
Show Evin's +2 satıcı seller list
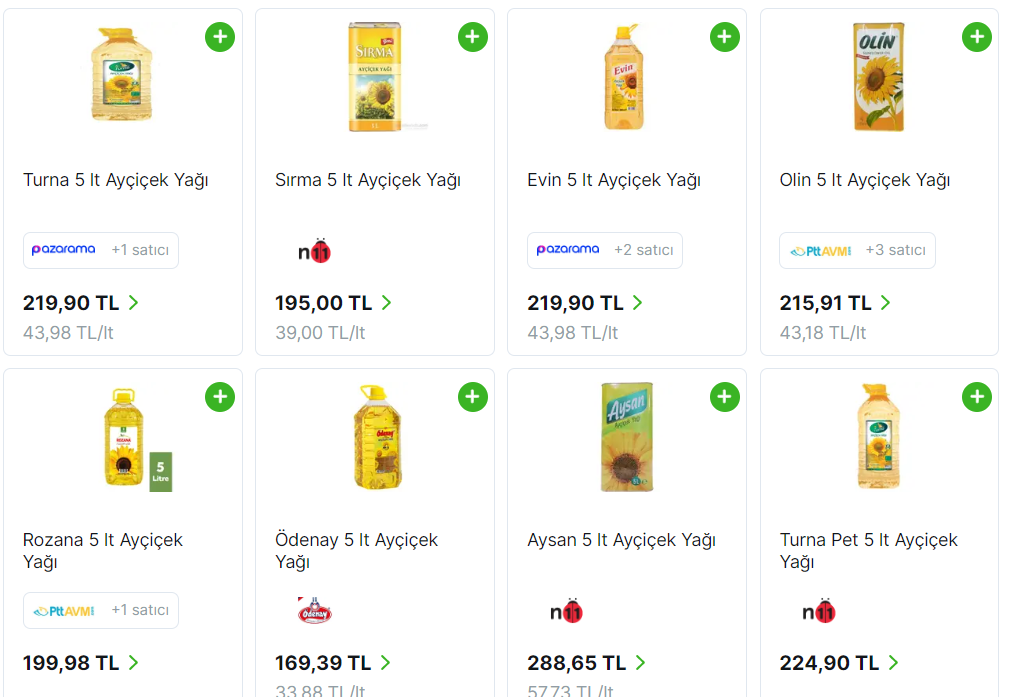(643, 250)
